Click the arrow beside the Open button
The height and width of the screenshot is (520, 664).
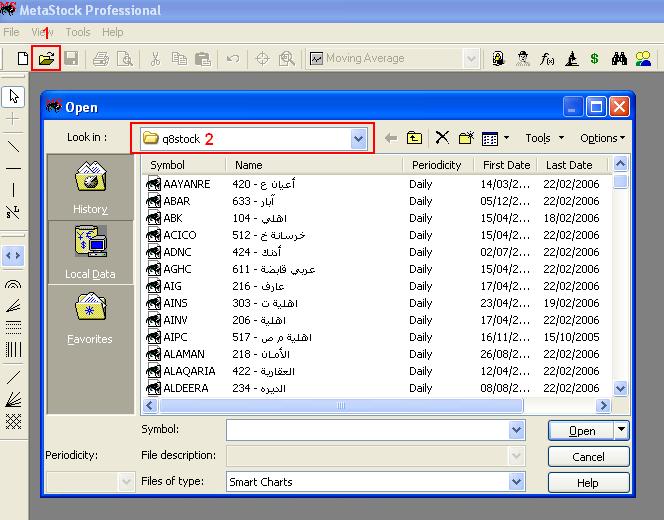[621, 430]
